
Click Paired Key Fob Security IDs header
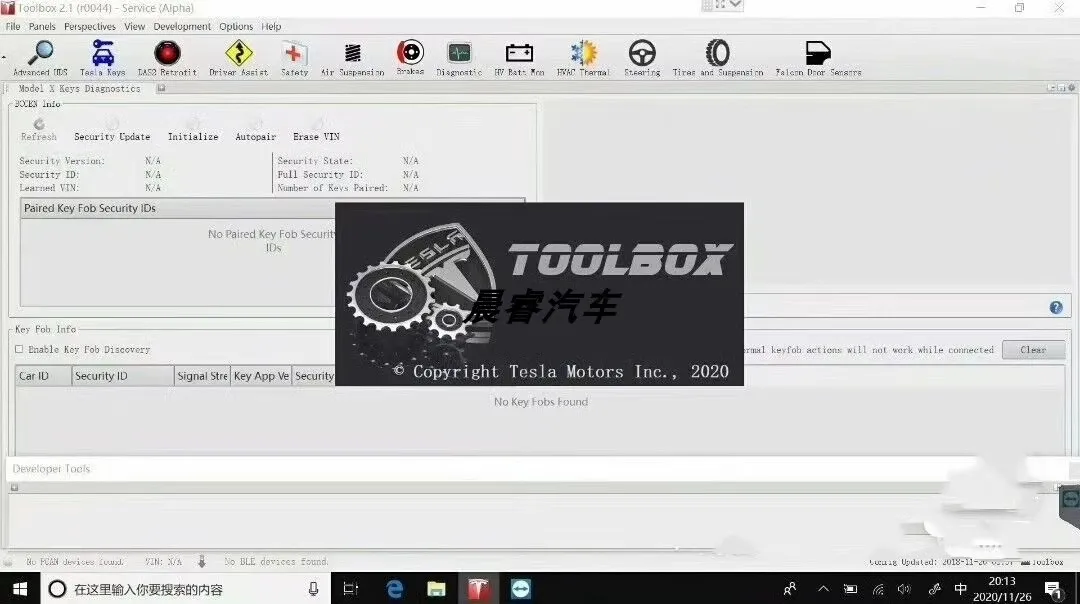pyautogui.click(x=90, y=208)
